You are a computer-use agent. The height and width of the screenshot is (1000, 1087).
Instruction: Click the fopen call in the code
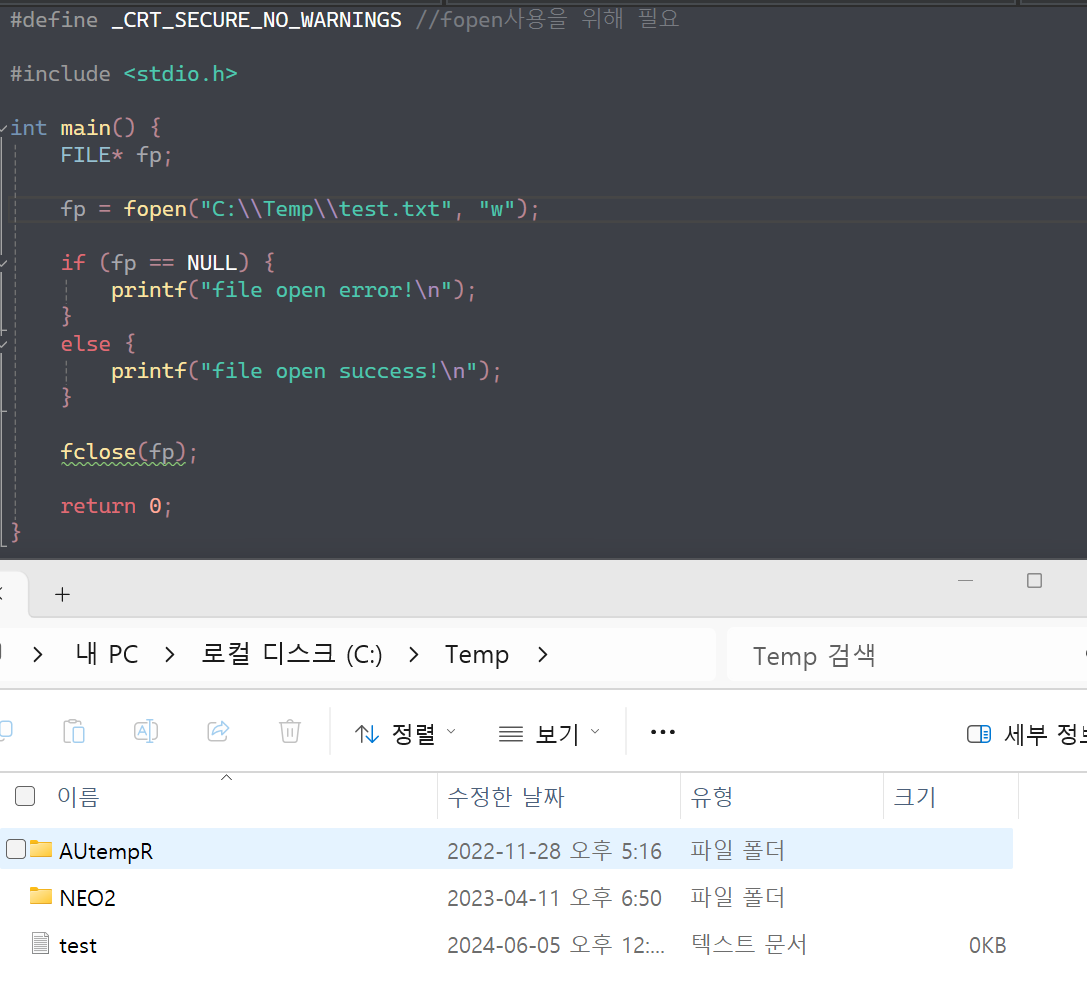point(155,209)
